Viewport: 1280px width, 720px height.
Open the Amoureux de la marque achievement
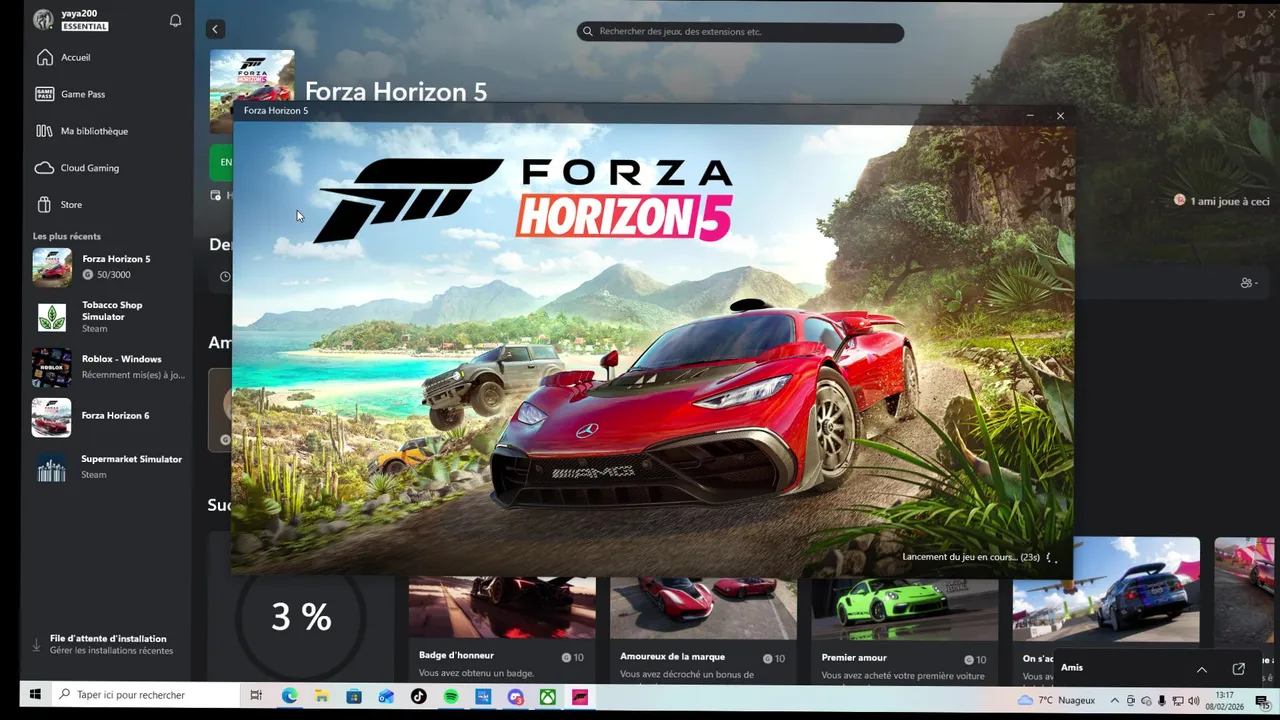pyautogui.click(x=703, y=628)
